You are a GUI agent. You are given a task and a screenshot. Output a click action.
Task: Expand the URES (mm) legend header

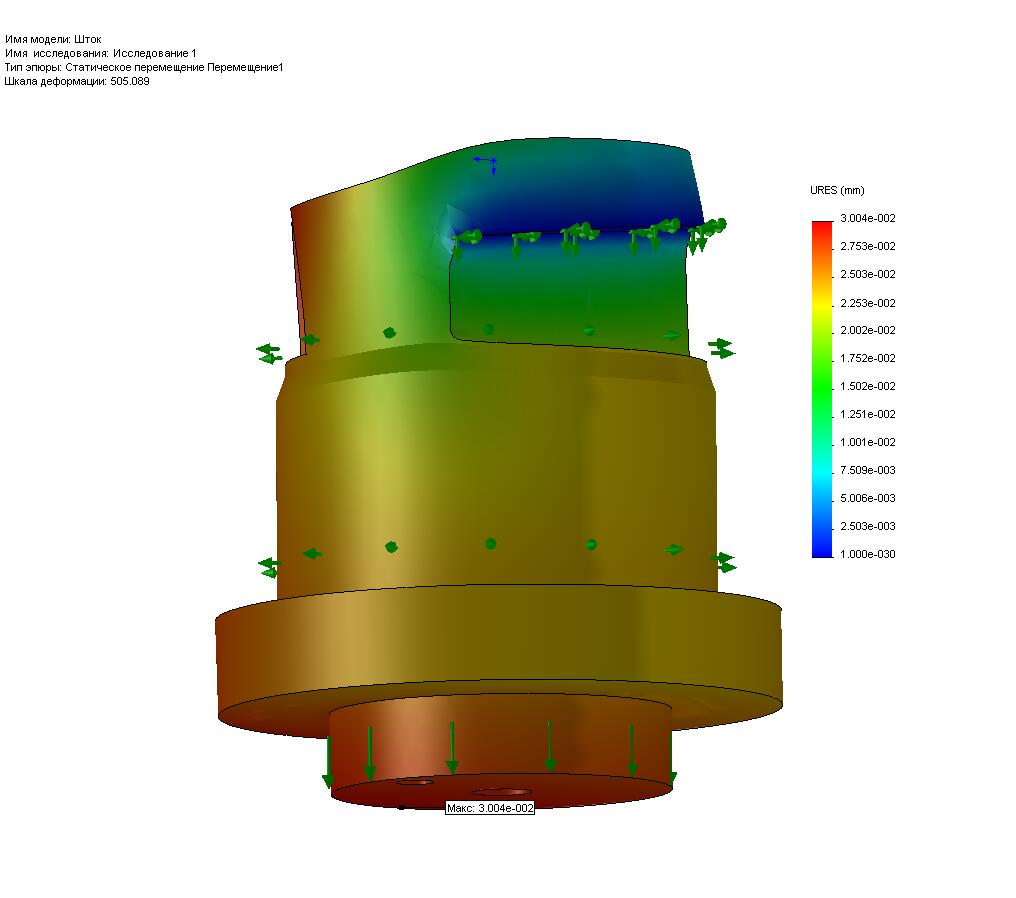838,189
